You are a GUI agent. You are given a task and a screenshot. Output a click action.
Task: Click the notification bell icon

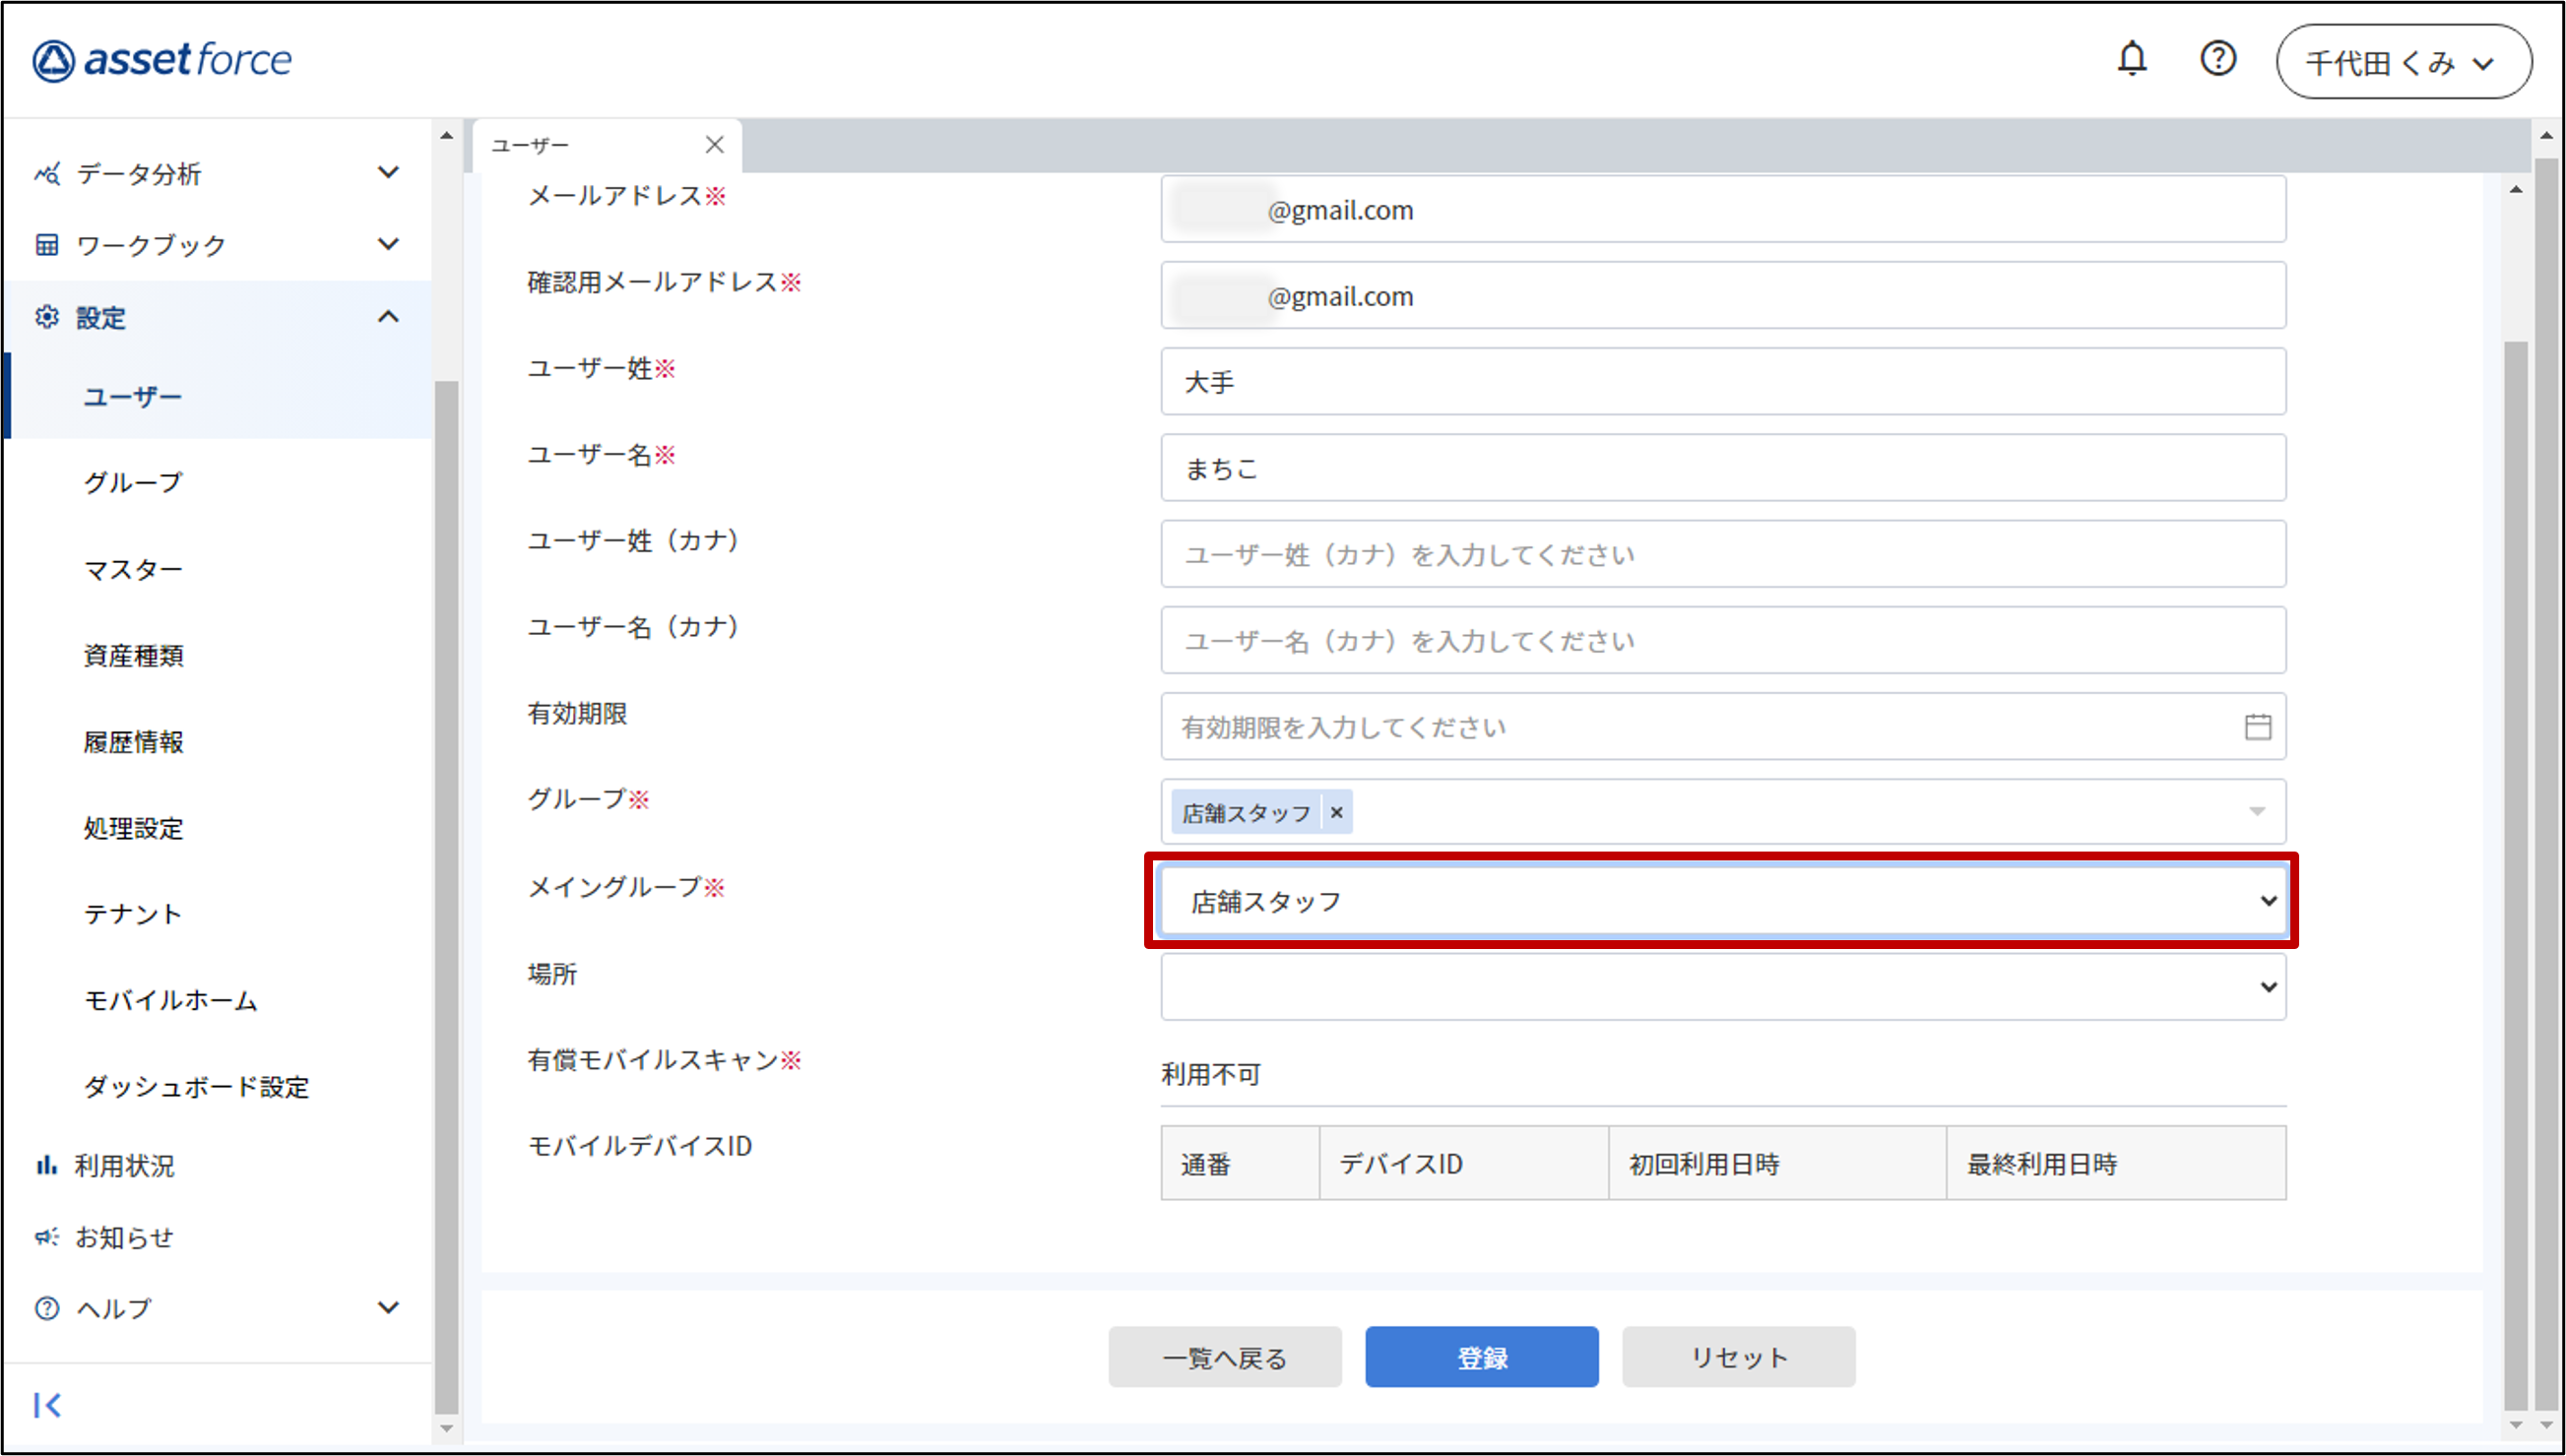click(2132, 60)
